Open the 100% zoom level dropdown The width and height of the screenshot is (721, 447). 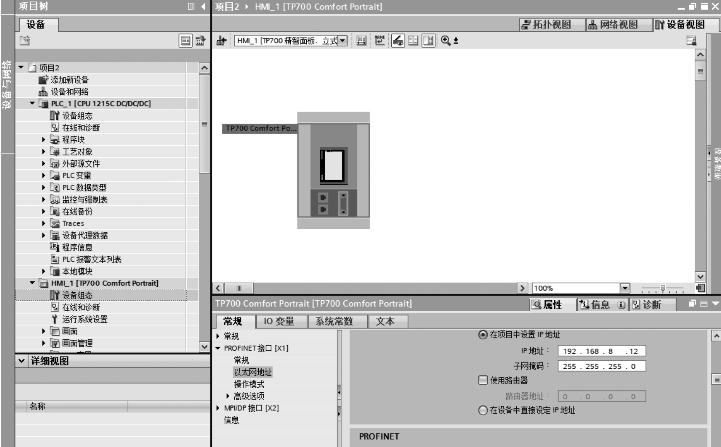pos(625,288)
